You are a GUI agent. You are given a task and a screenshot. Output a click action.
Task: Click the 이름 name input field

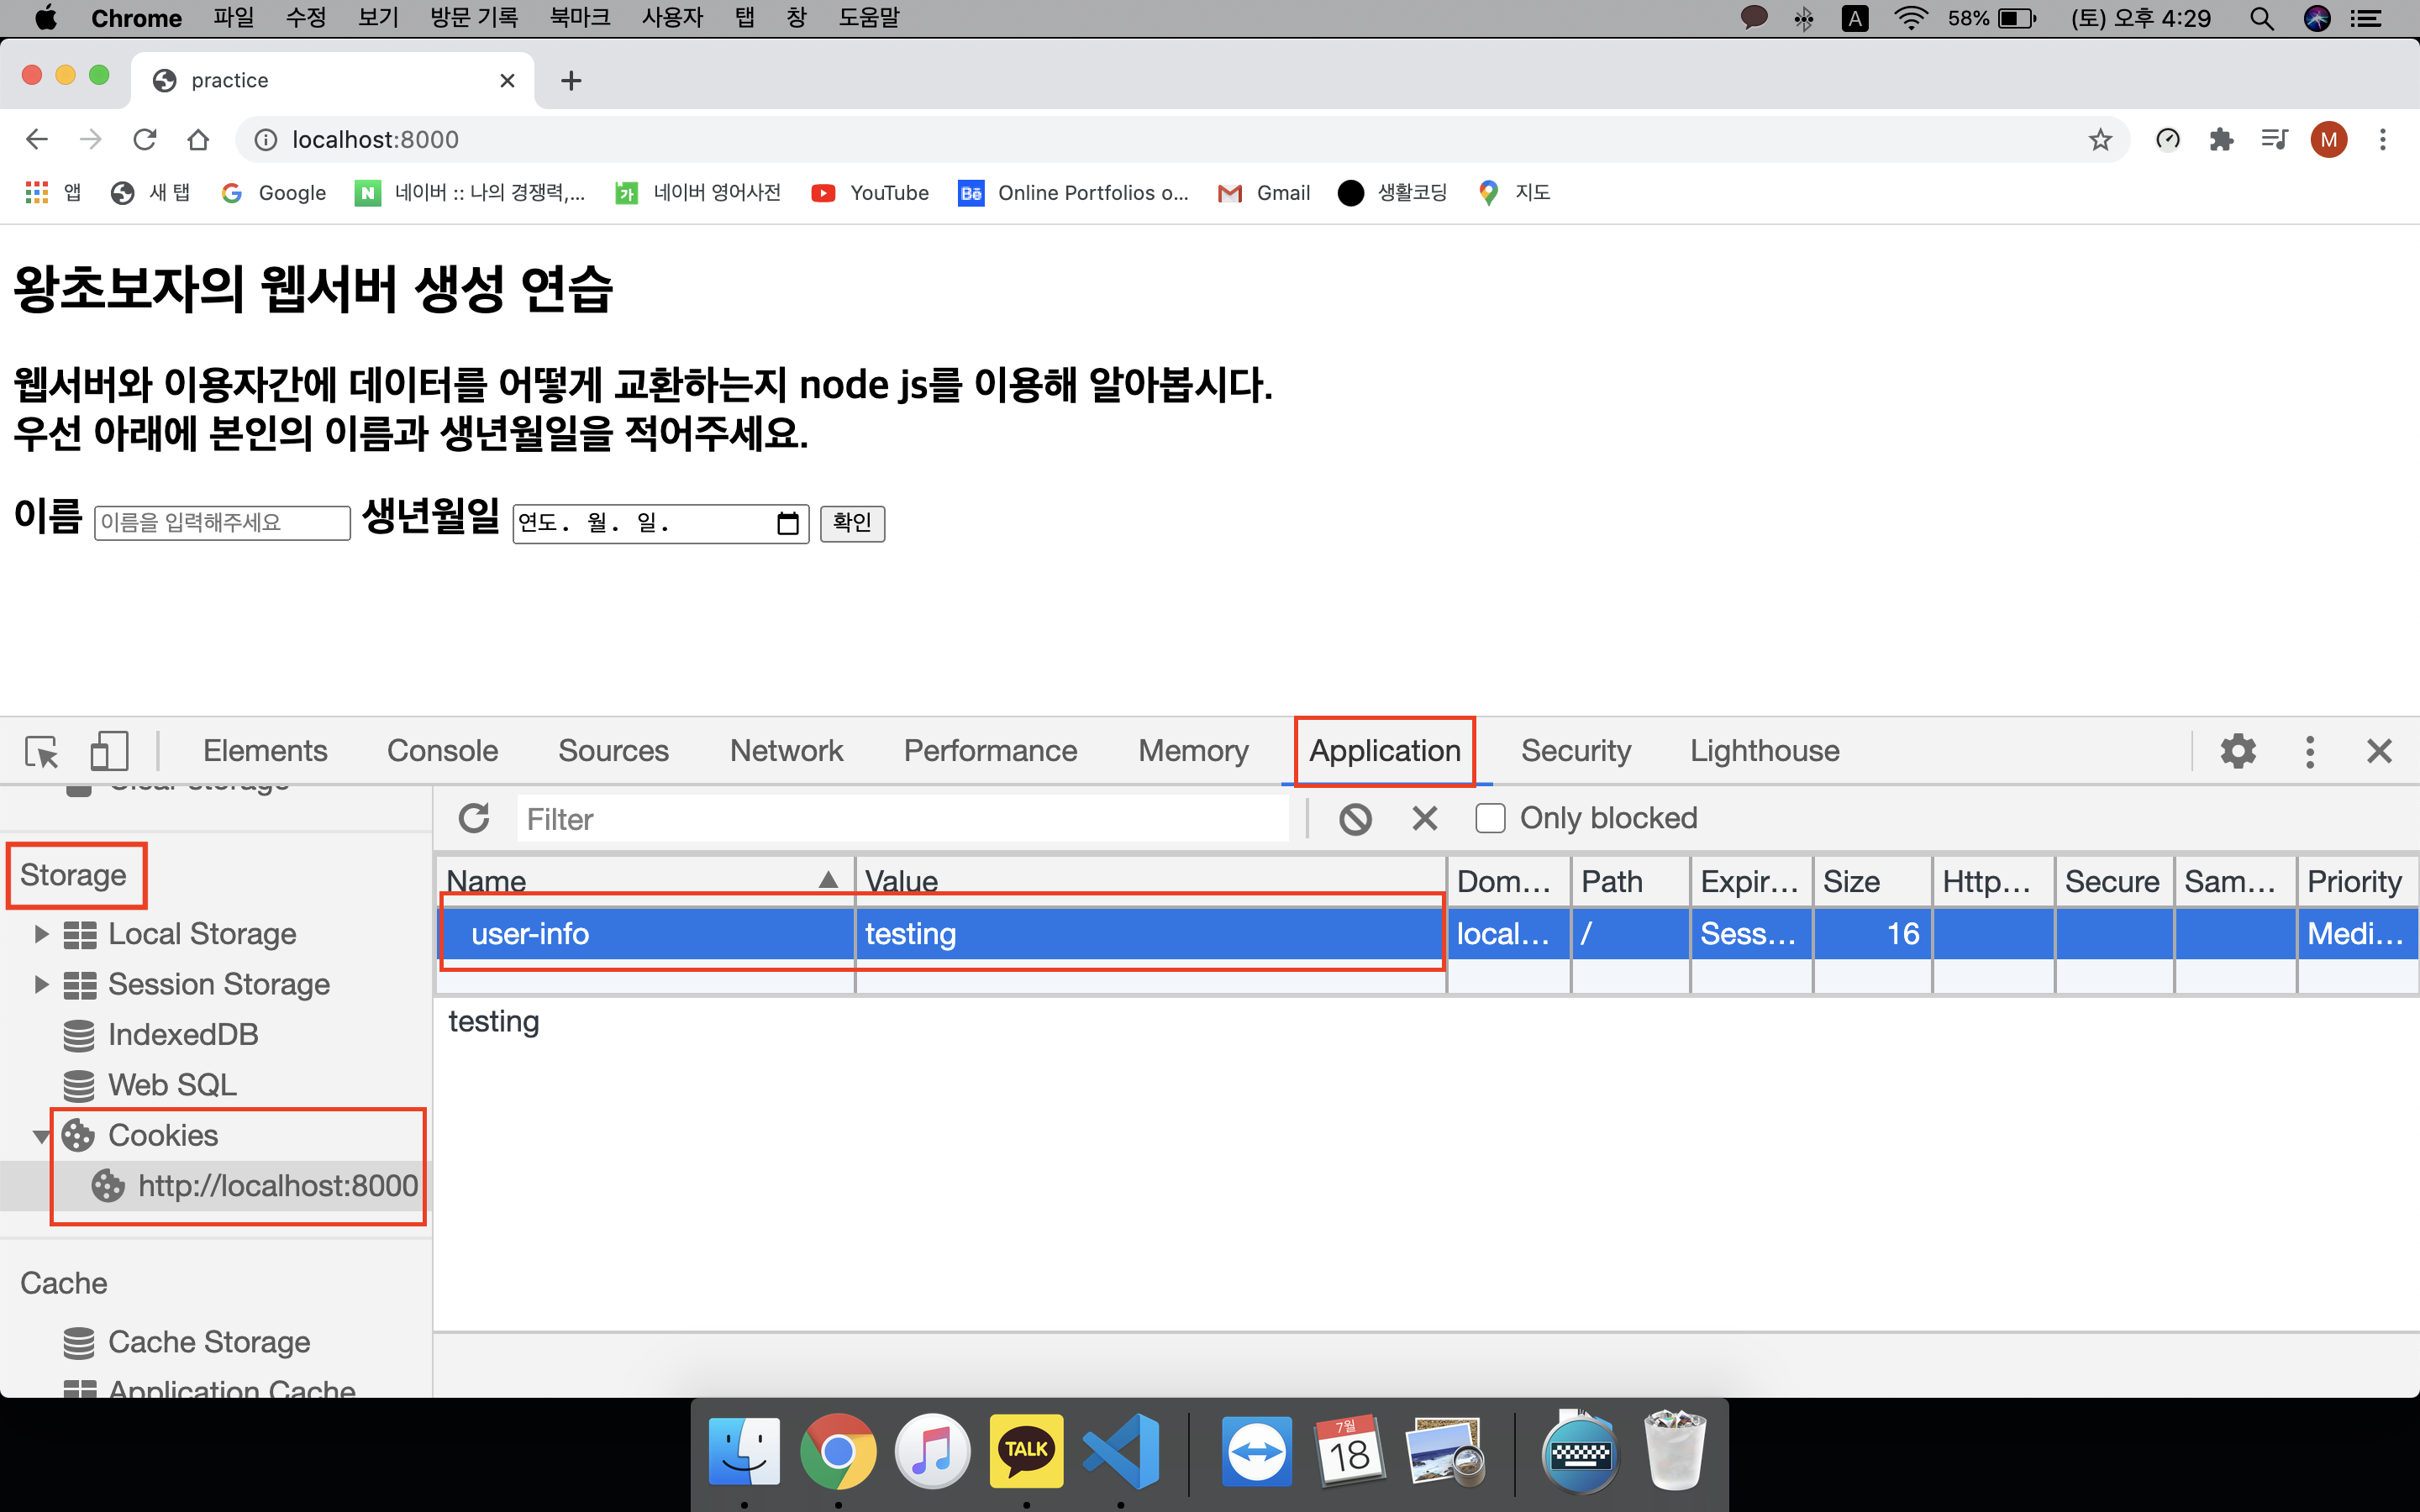(222, 523)
